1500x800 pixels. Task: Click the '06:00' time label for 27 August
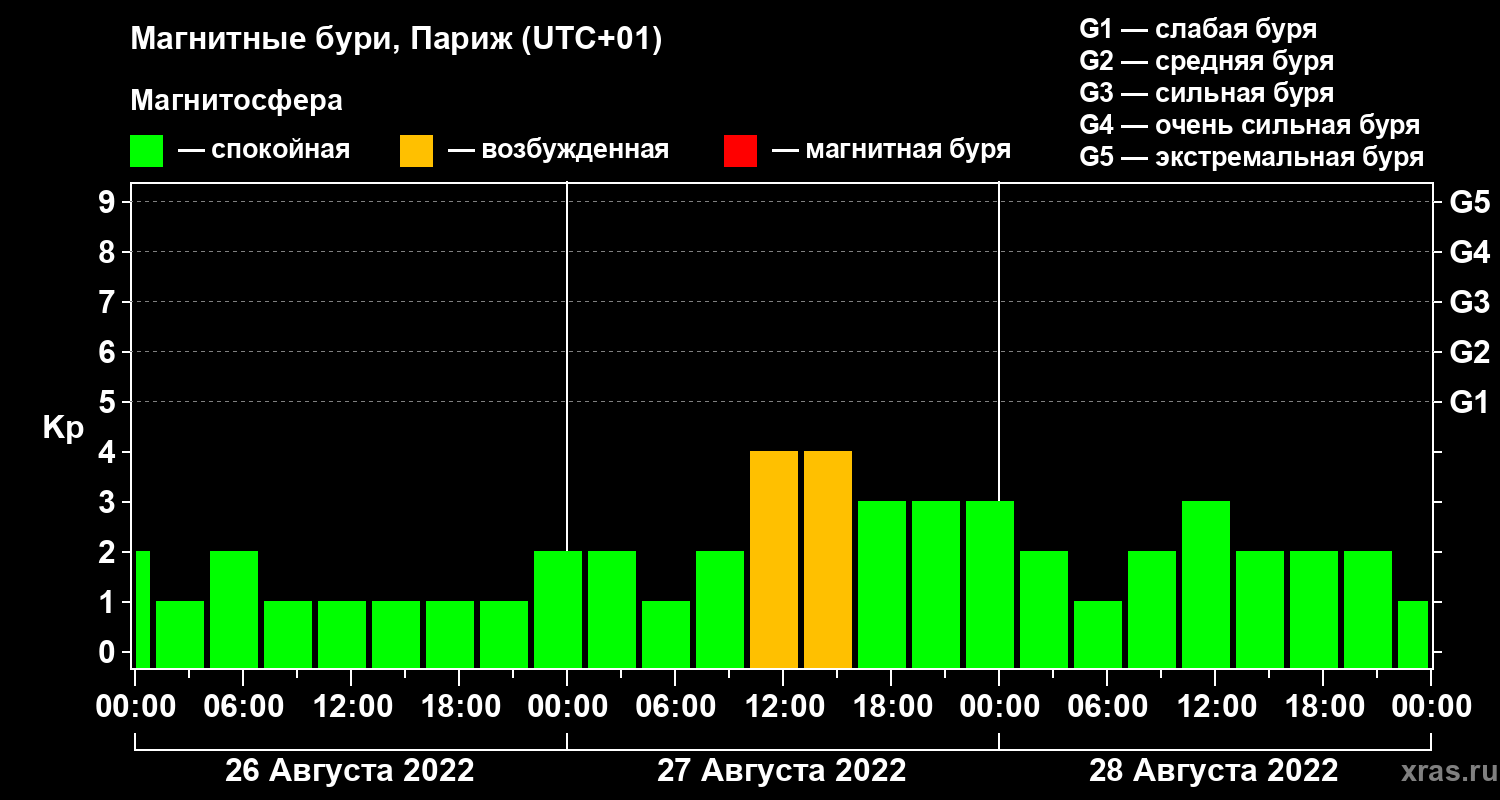point(676,707)
